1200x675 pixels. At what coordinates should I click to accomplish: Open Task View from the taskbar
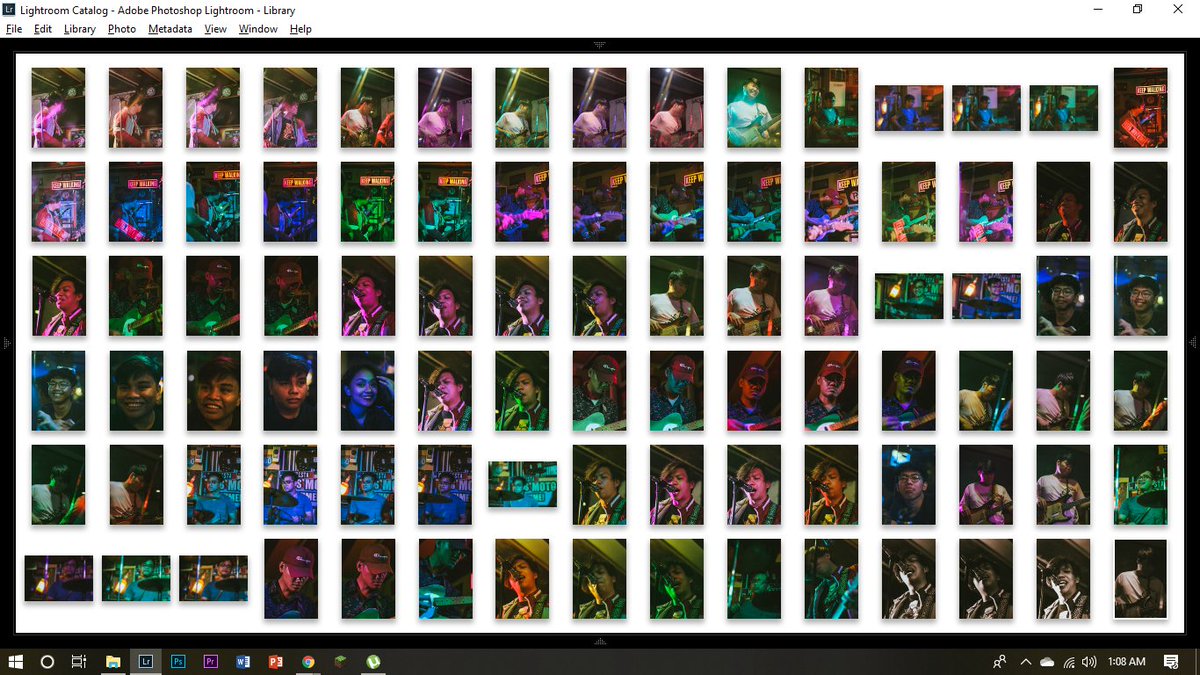tap(79, 661)
